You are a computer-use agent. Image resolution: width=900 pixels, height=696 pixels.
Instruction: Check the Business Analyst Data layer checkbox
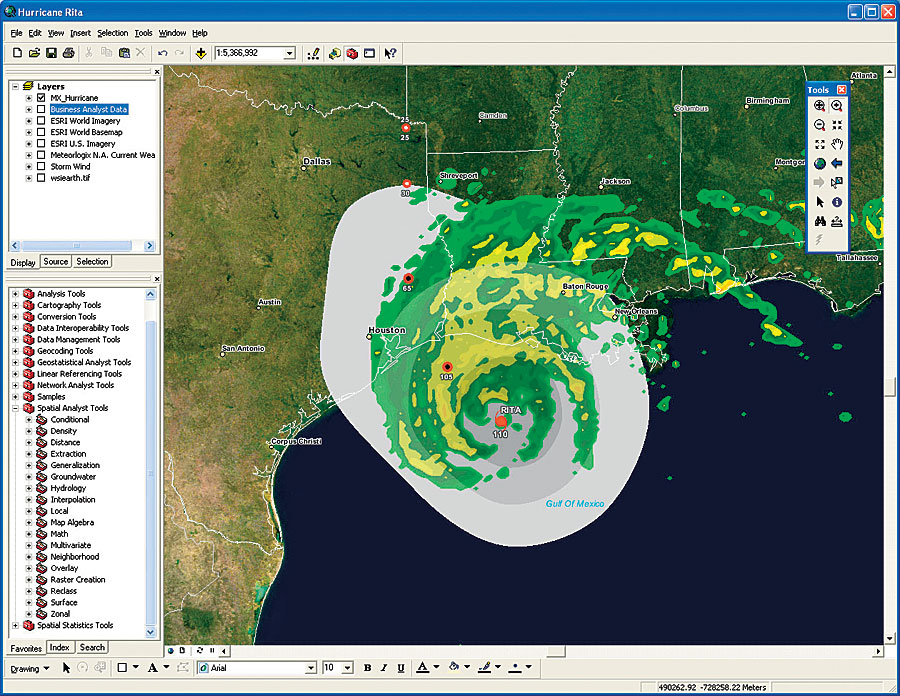[x=41, y=109]
